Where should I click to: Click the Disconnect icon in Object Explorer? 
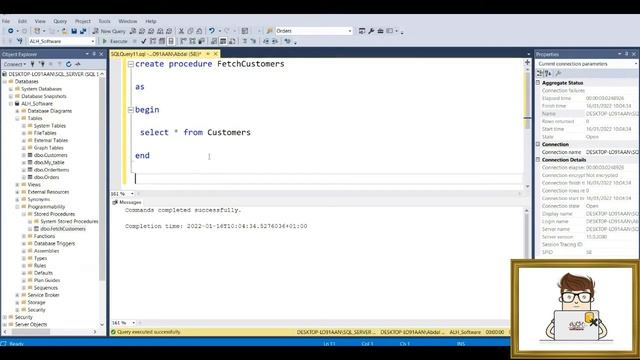[42, 64]
